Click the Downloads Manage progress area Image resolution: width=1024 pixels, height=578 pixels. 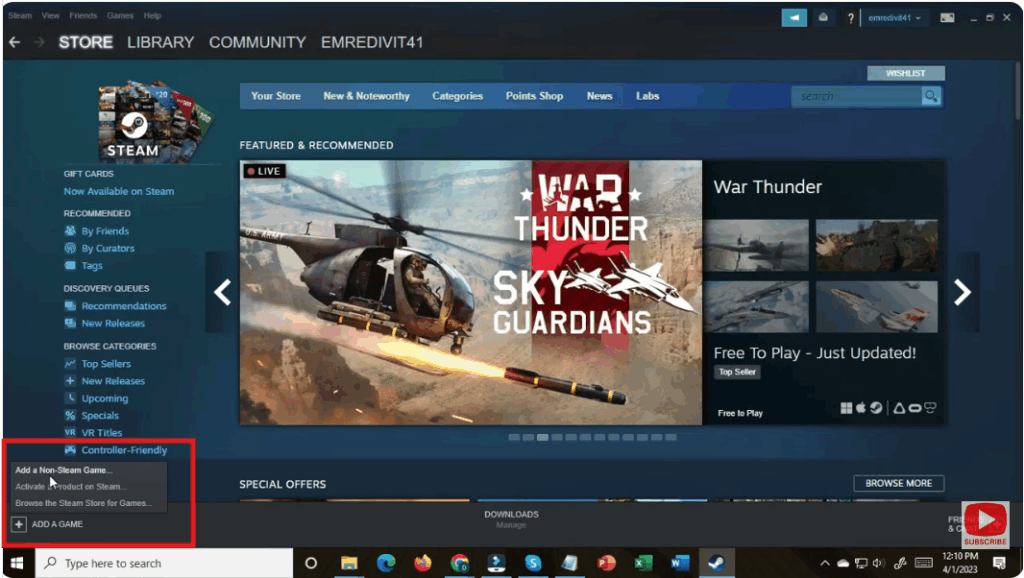pyautogui.click(x=511, y=518)
